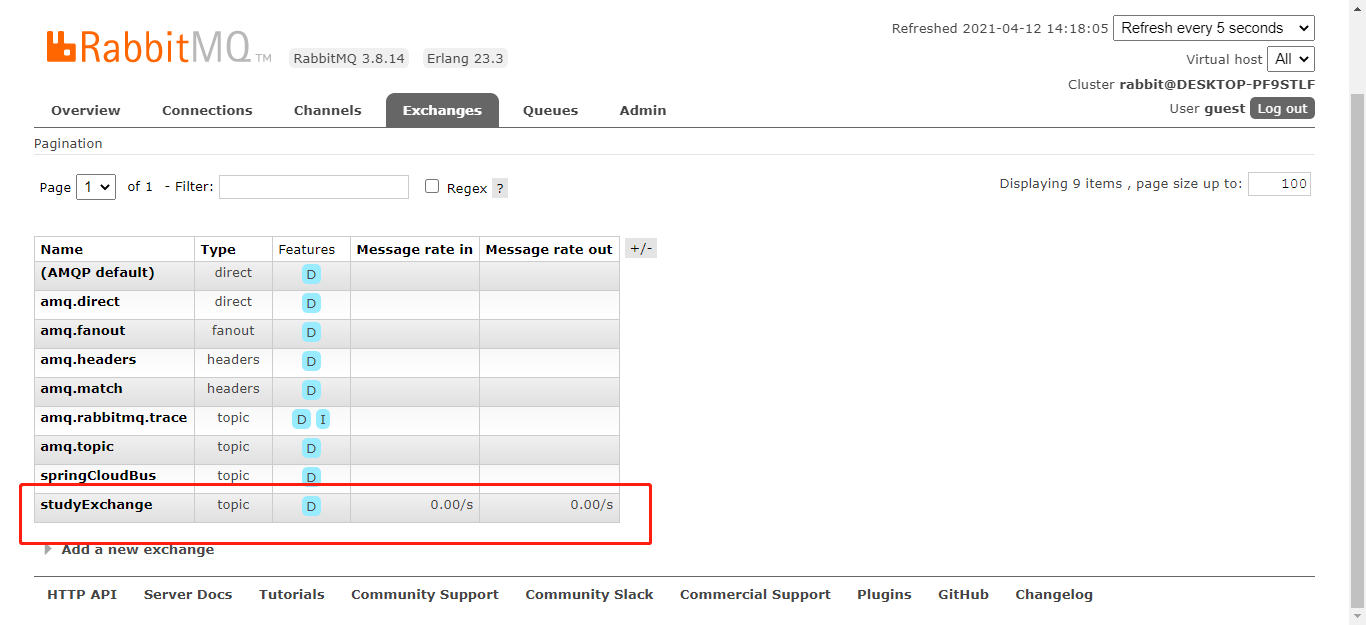The width and height of the screenshot is (1366, 625).
Task: Open the amq.headers exchange
Action: 88,359
